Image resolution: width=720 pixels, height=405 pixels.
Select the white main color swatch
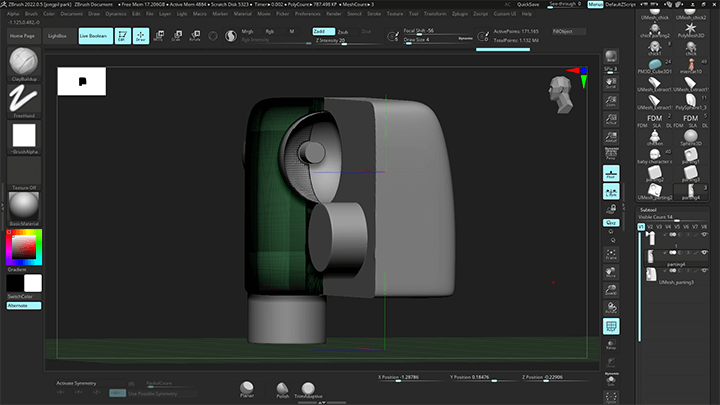tap(33, 283)
